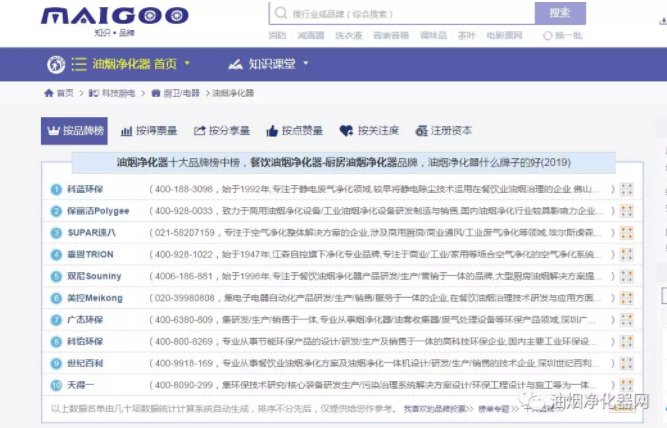Screen dimensions: 667x428
Task: Expand the 油烟净化器 首页 dropdown arrow
Action: pyautogui.click(x=187, y=63)
